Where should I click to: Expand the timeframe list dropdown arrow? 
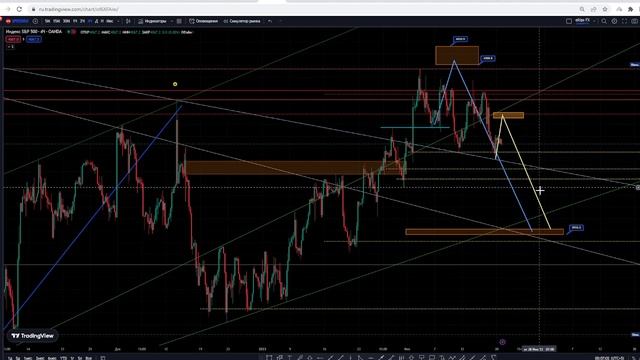pos(118,21)
